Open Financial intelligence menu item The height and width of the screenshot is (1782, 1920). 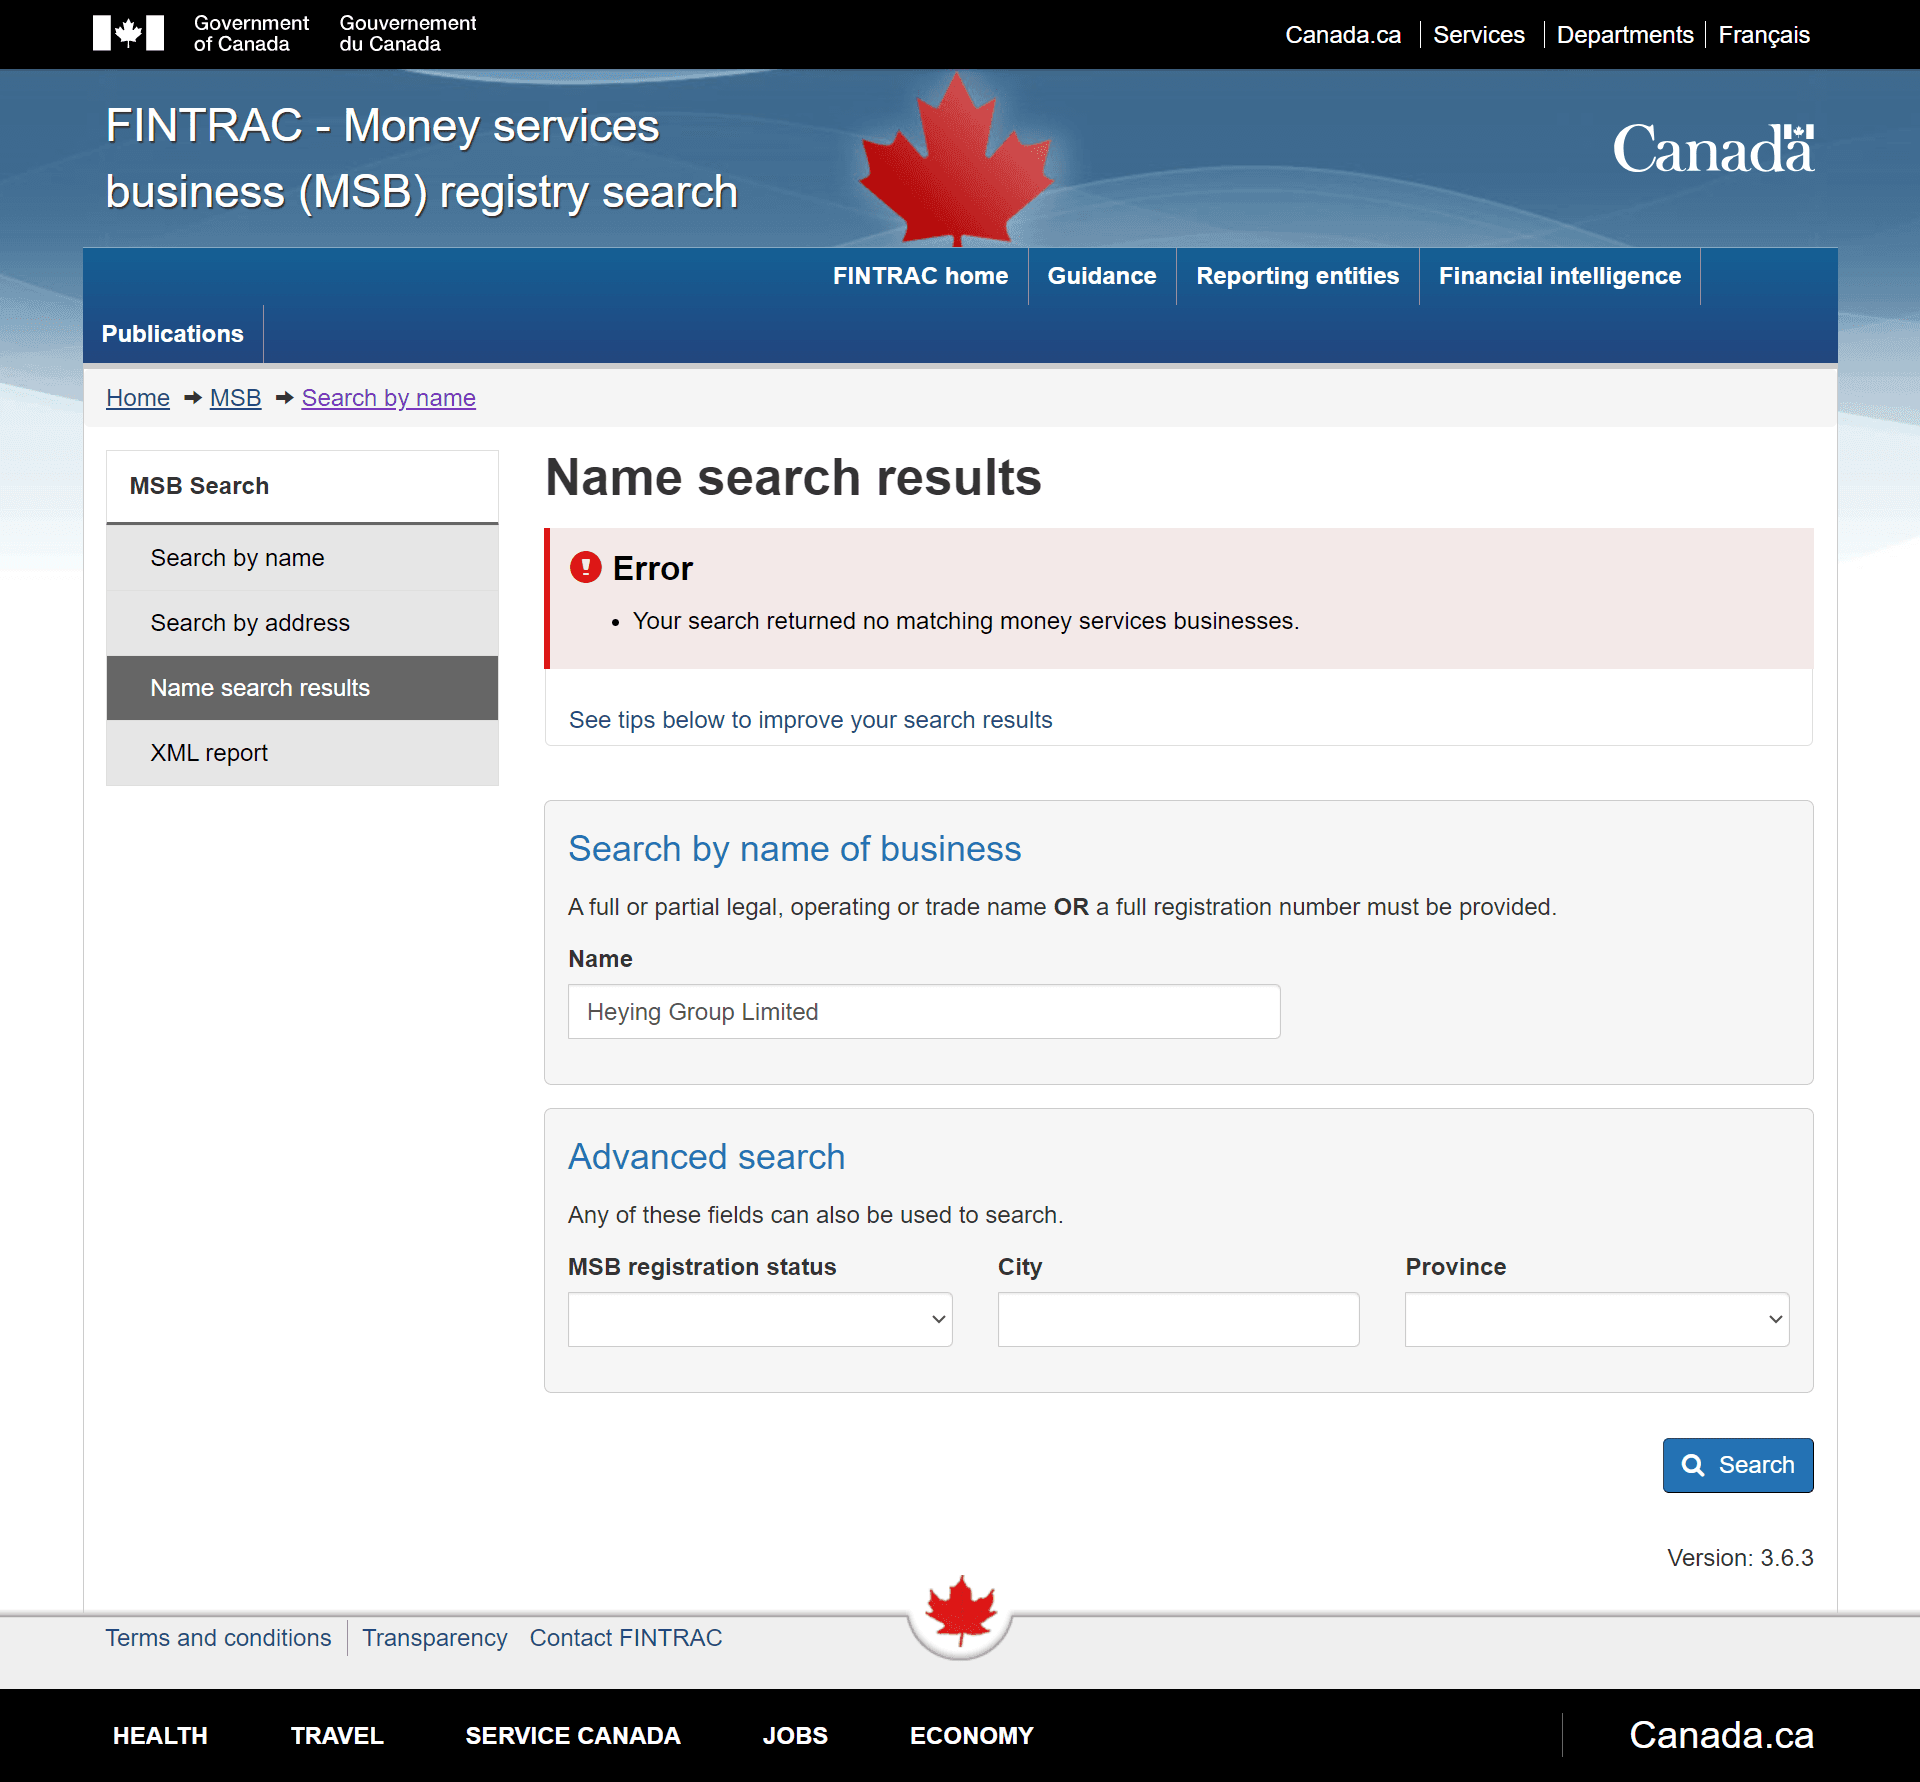point(1559,276)
